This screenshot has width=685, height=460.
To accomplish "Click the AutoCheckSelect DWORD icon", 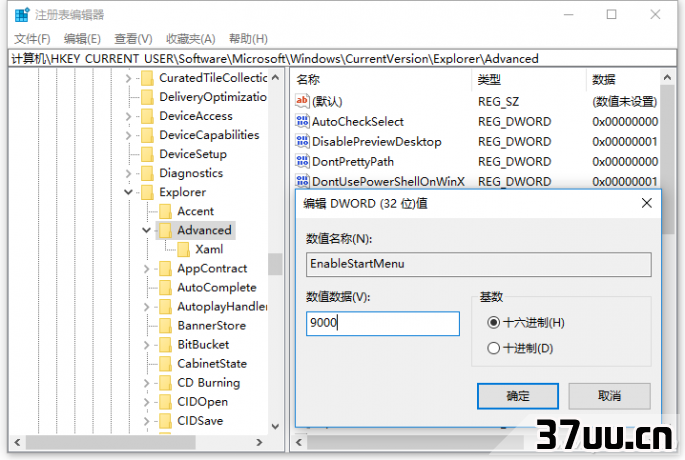I will (x=302, y=121).
